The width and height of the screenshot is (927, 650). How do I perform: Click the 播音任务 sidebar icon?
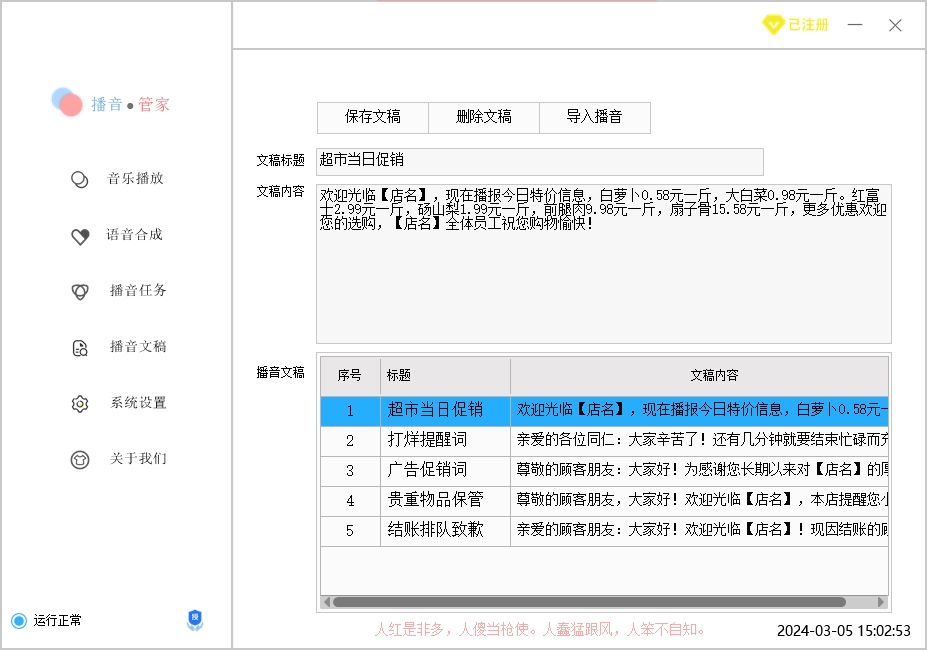80,292
